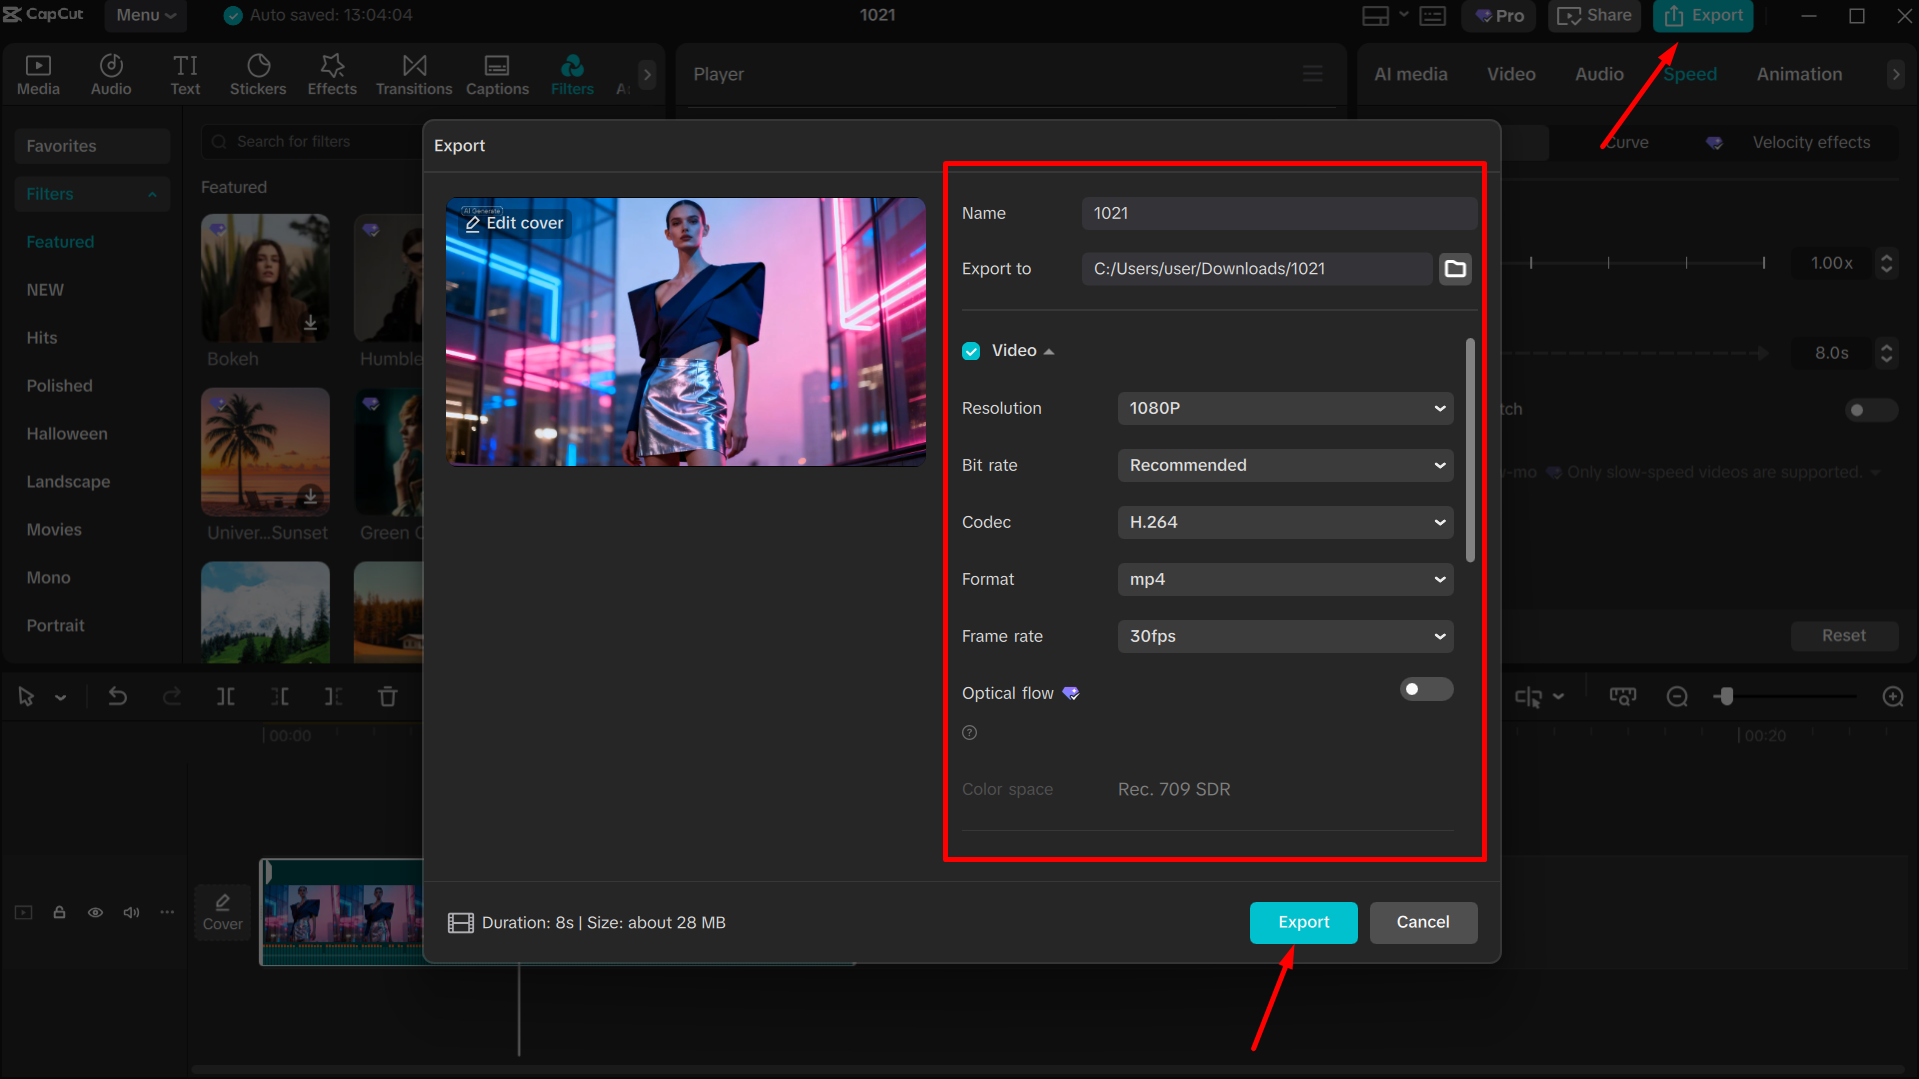Mute the timeline track audio icon
This screenshot has width=1919, height=1079.
click(x=131, y=912)
